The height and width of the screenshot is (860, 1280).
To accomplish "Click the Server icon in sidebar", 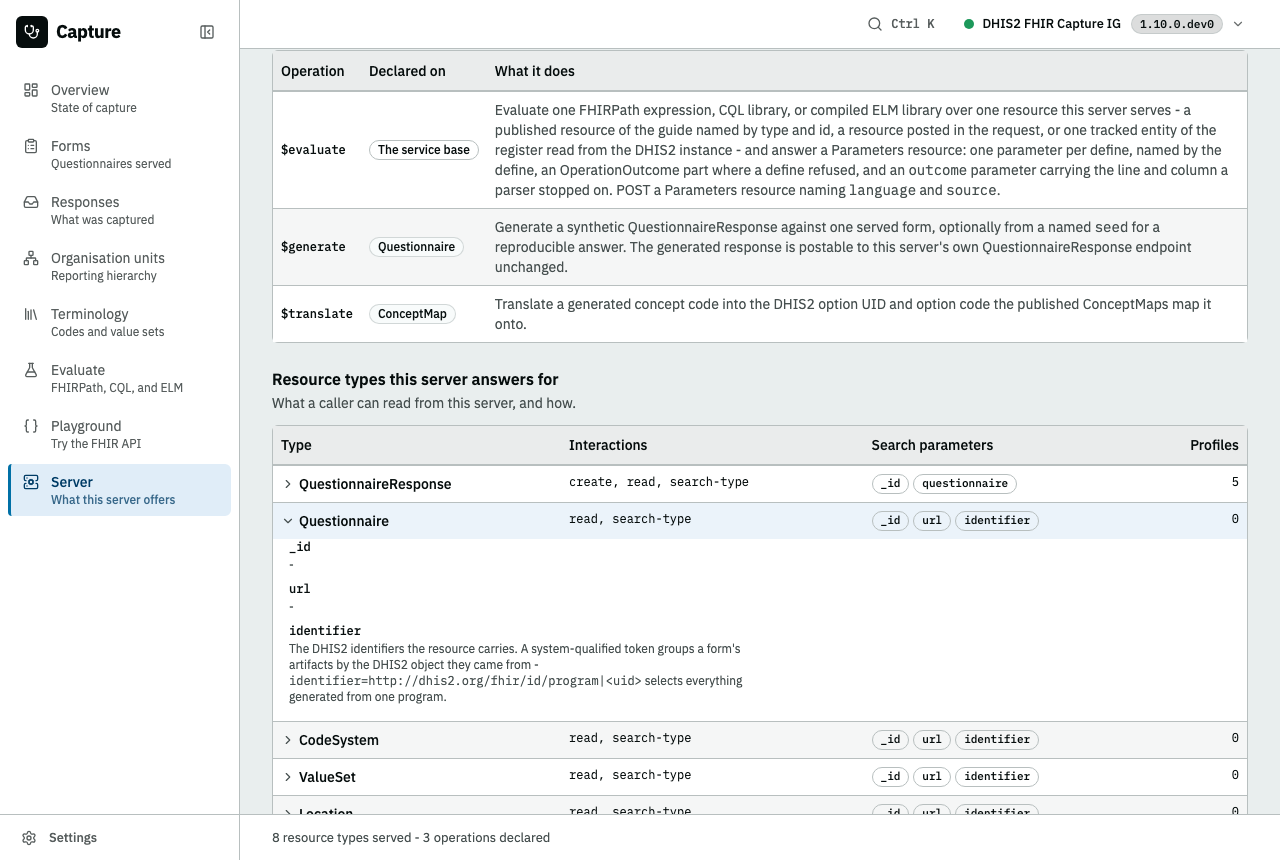I will (31, 482).
